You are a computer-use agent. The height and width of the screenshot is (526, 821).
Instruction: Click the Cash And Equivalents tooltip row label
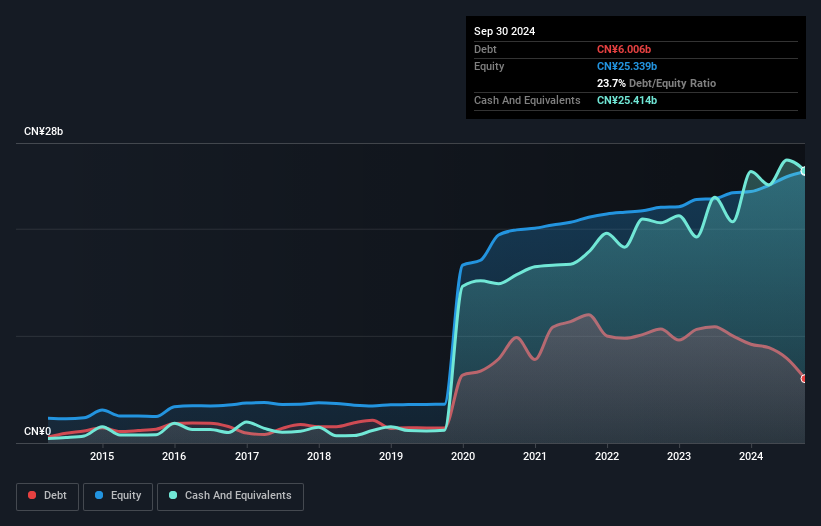point(527,100)
